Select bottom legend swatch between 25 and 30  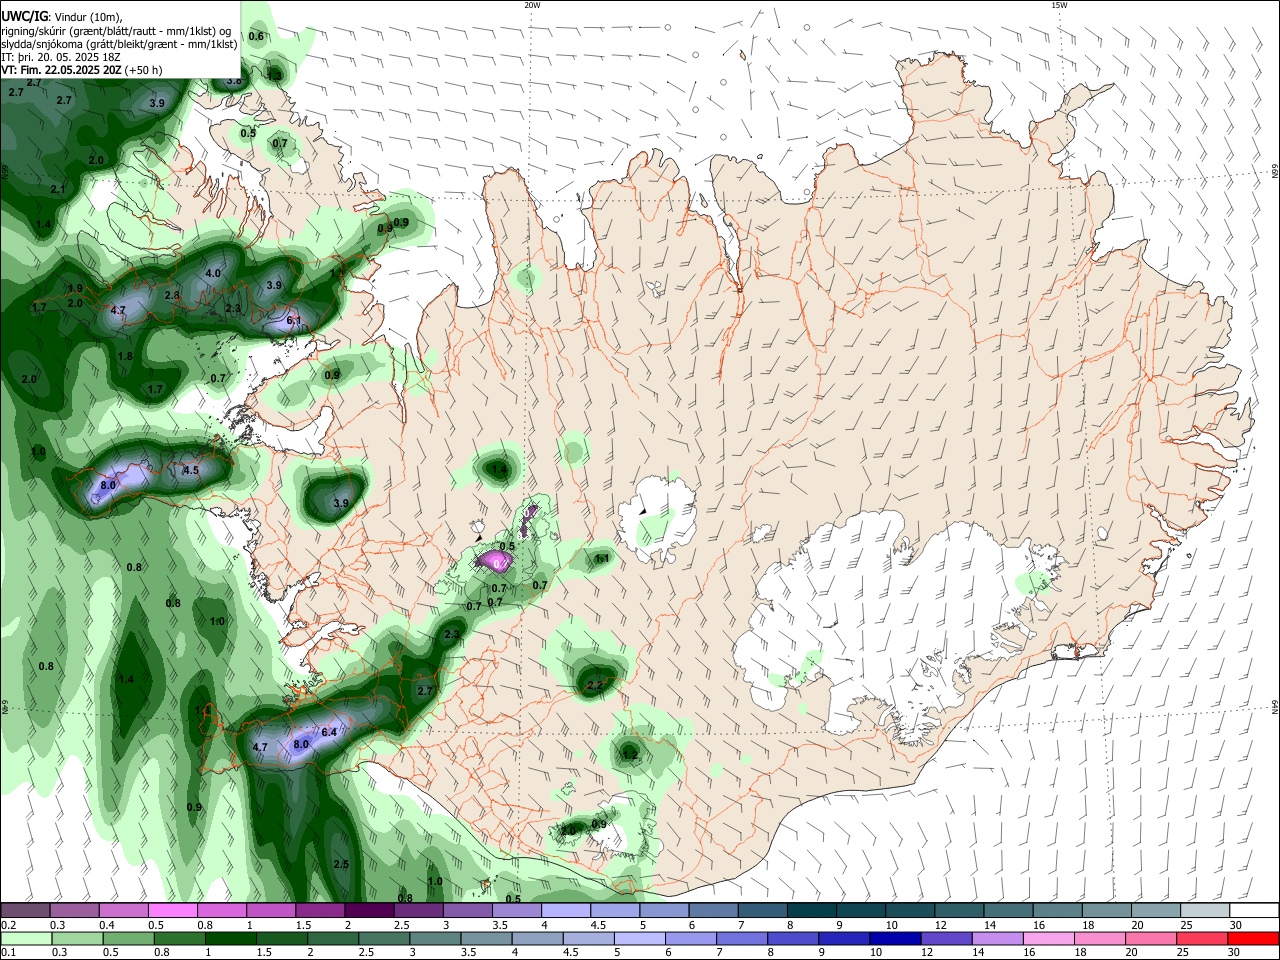coord(1200,938)
